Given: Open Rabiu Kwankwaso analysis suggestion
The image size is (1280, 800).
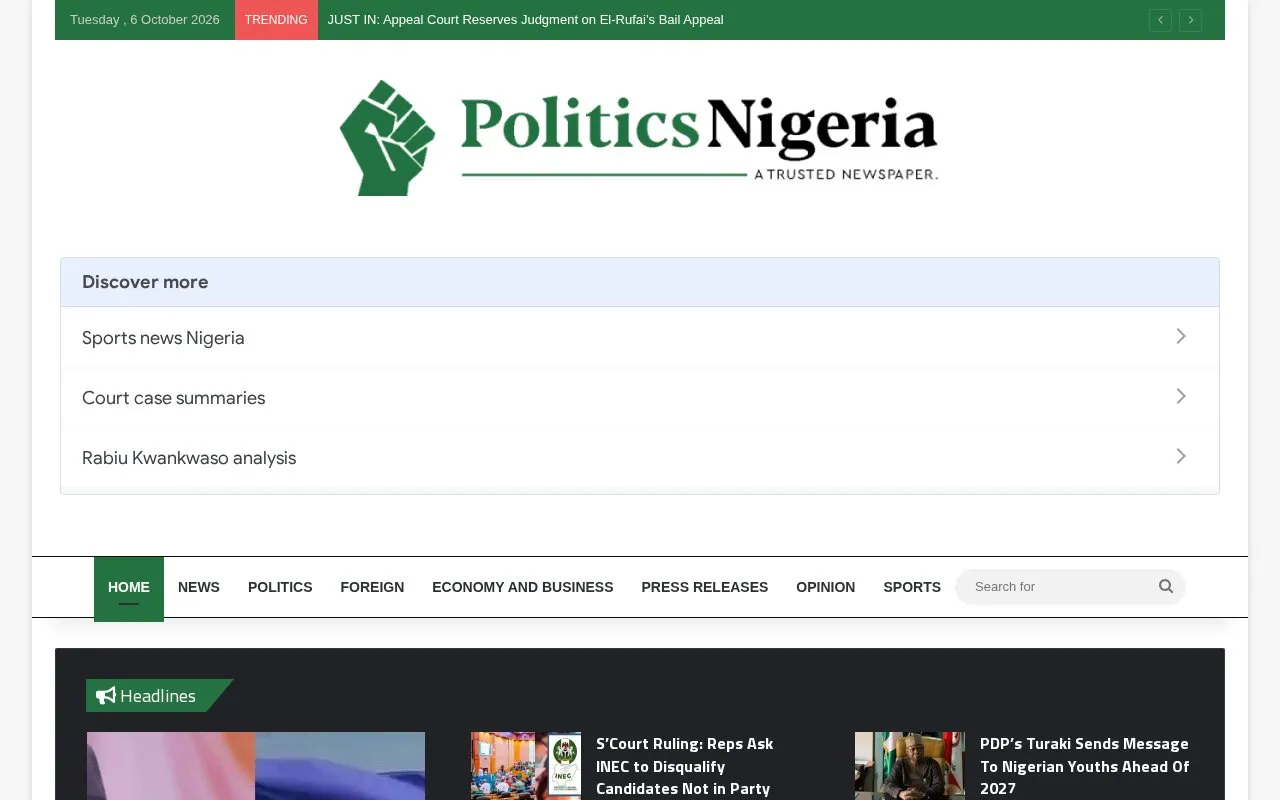Looking at the screenshot, I should click(x=640, y=458).
